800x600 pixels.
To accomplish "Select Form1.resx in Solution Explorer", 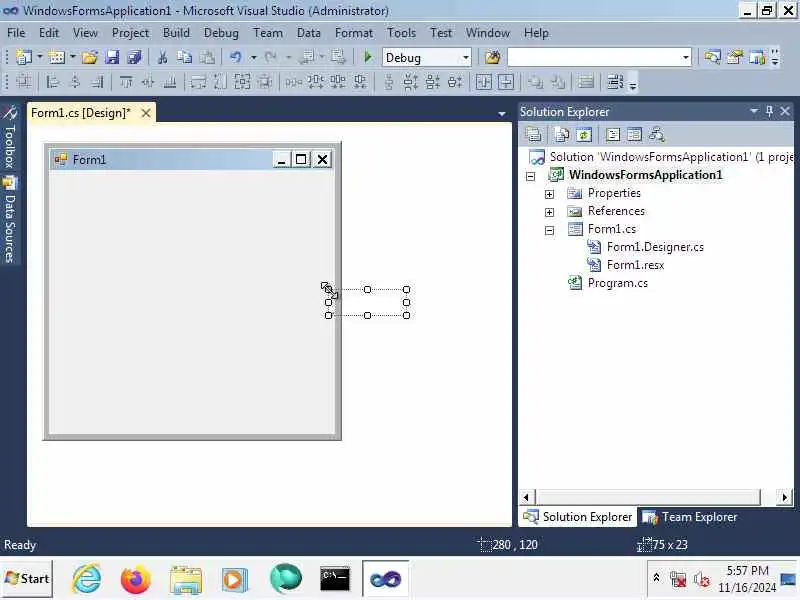I will click(635, 265).
